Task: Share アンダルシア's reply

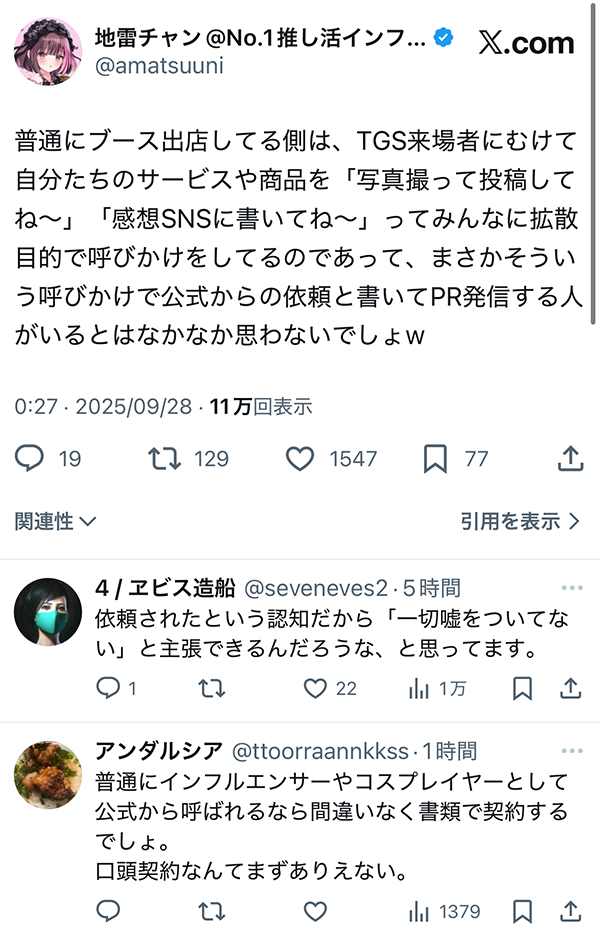Action: (571, 911)
